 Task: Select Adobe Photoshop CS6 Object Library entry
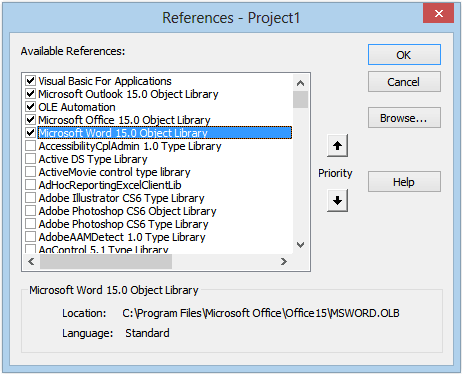click(127, 211)
